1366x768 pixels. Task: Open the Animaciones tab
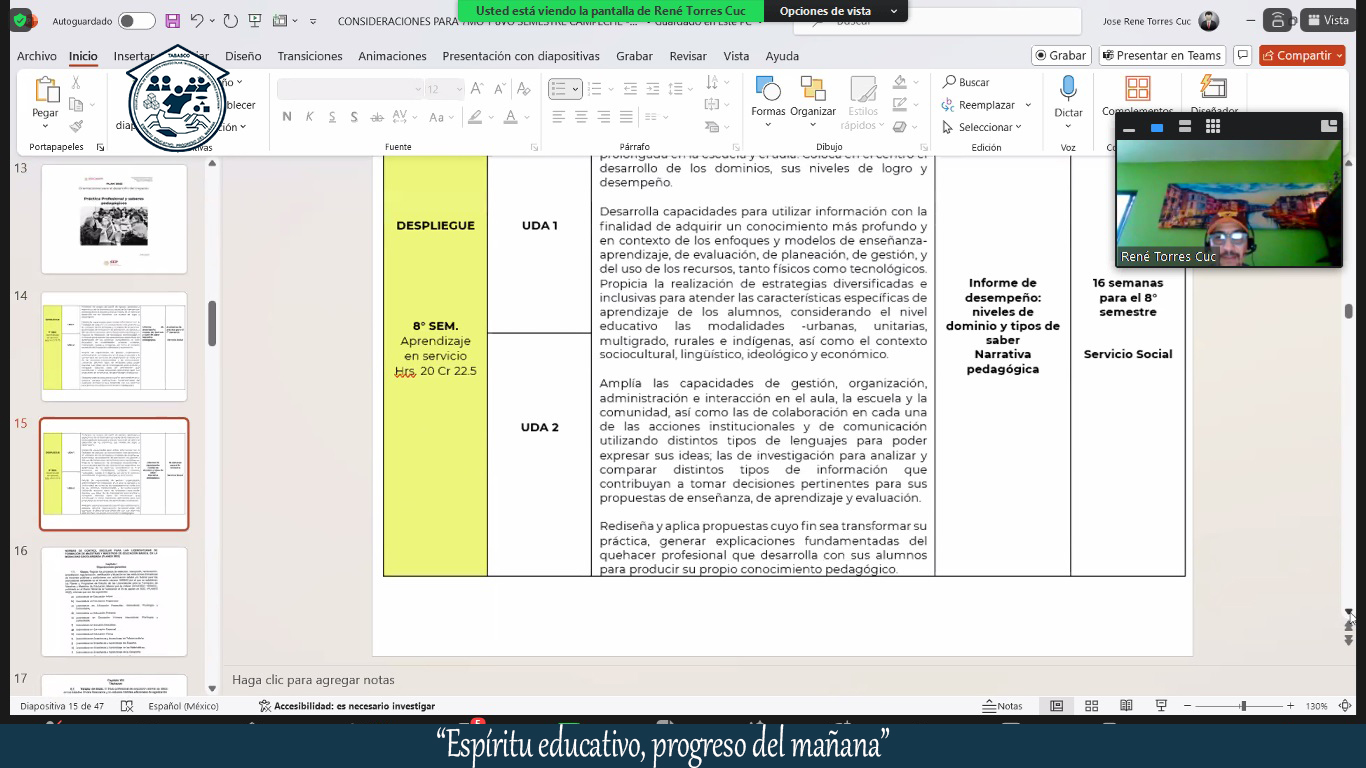(392, 56)
